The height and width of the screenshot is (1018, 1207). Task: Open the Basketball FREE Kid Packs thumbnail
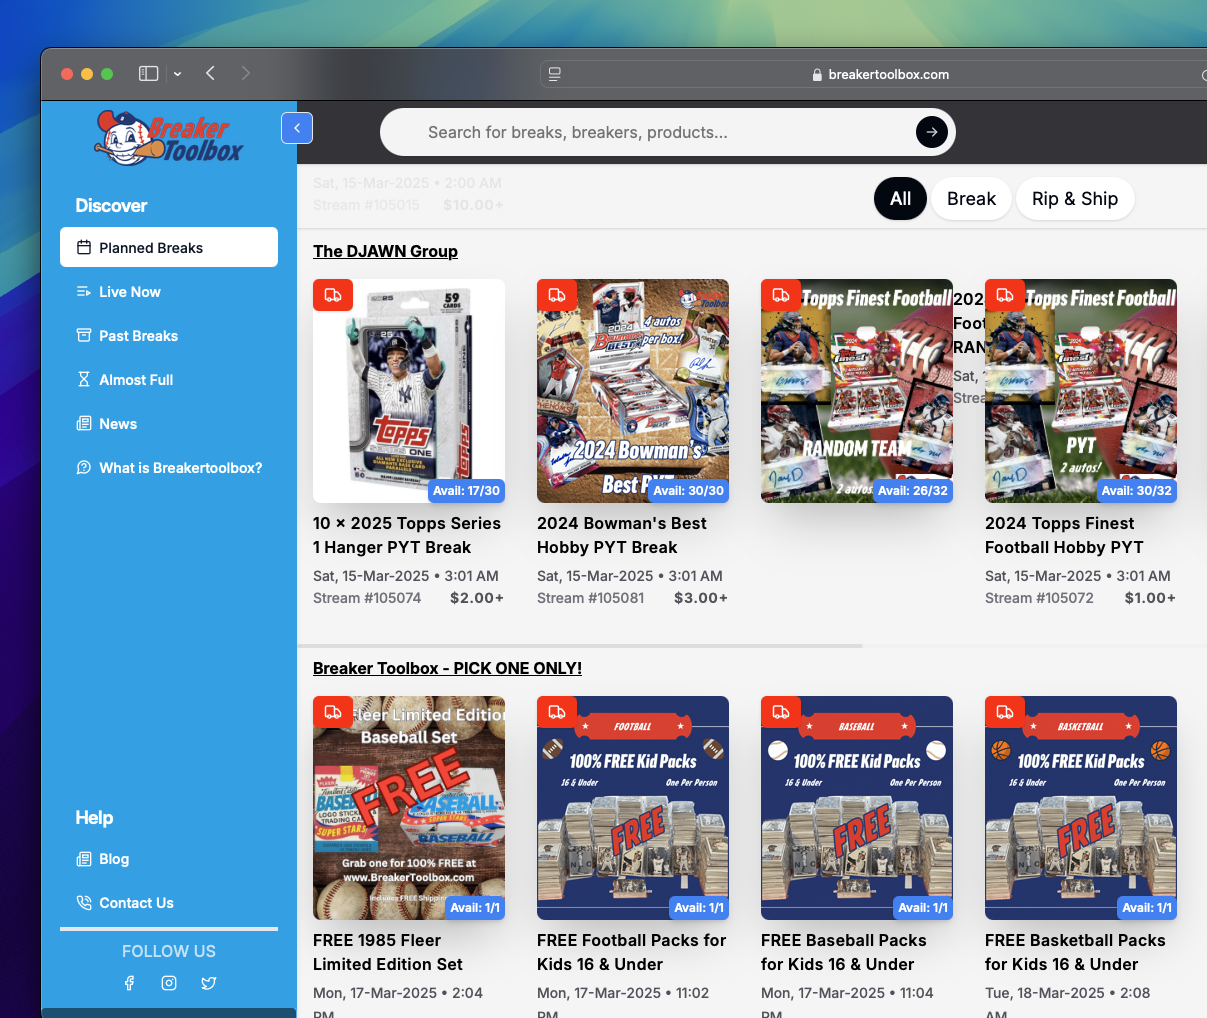pyautogui.click(x=1081, y=808)
